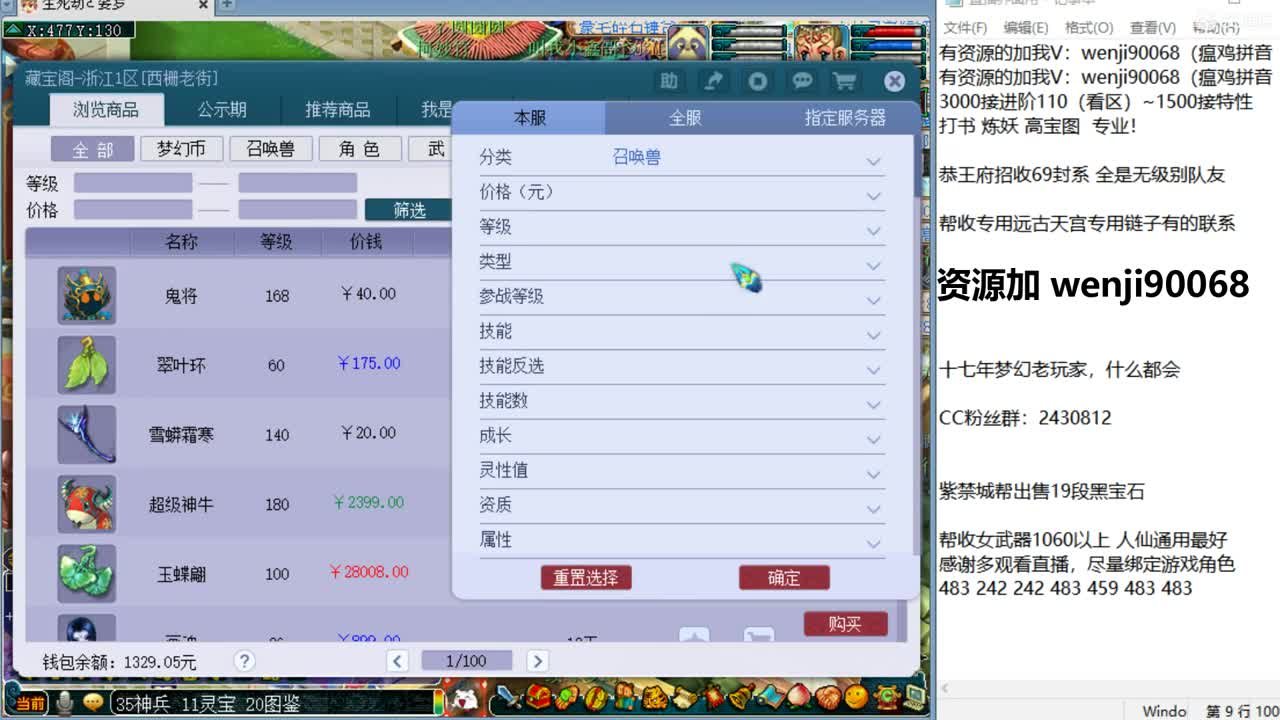Go to next page arrow

[x=537, y=661]
